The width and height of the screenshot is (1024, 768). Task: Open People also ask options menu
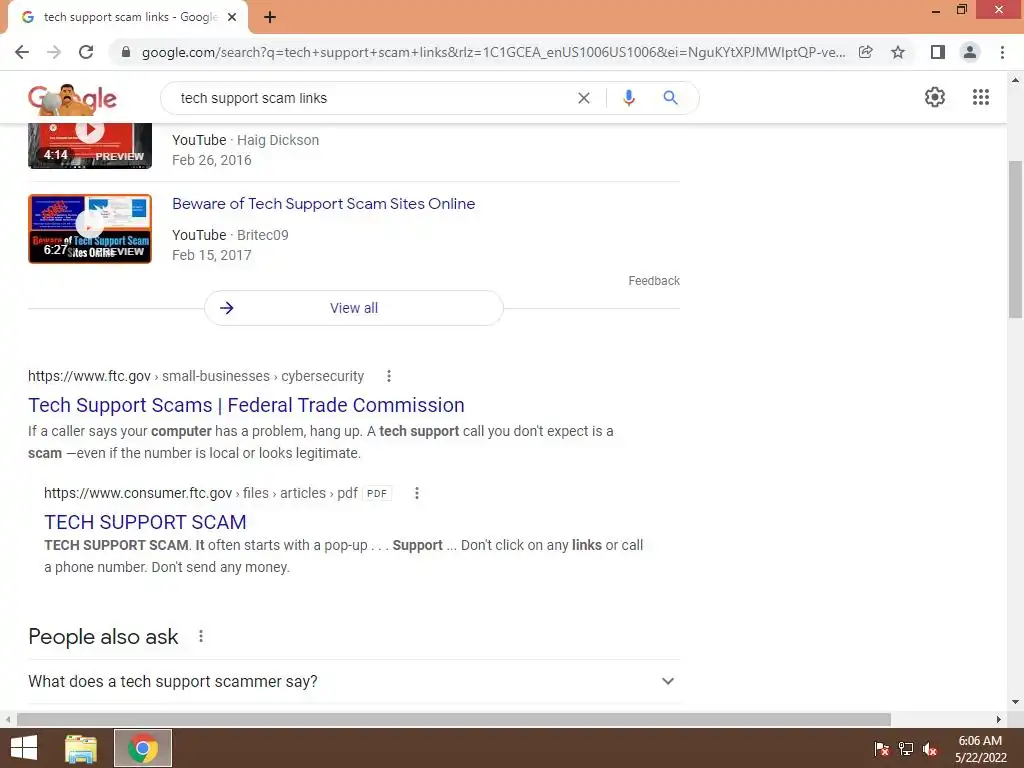click(x=201, y=636)
